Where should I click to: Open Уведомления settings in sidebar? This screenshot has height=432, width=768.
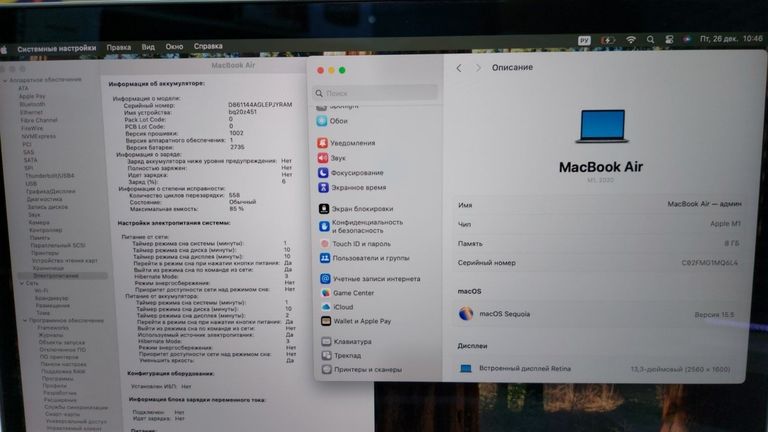346,143
